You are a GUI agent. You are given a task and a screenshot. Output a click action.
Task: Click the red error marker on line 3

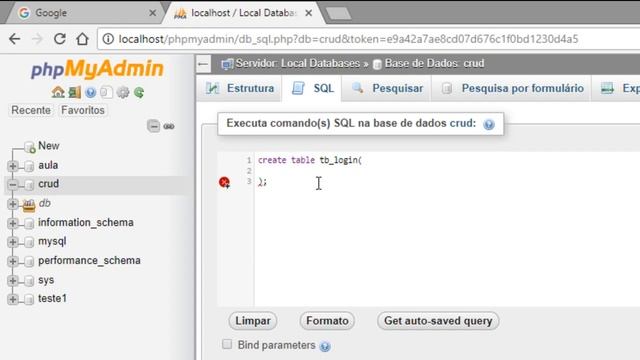click(x=224, y=182)
